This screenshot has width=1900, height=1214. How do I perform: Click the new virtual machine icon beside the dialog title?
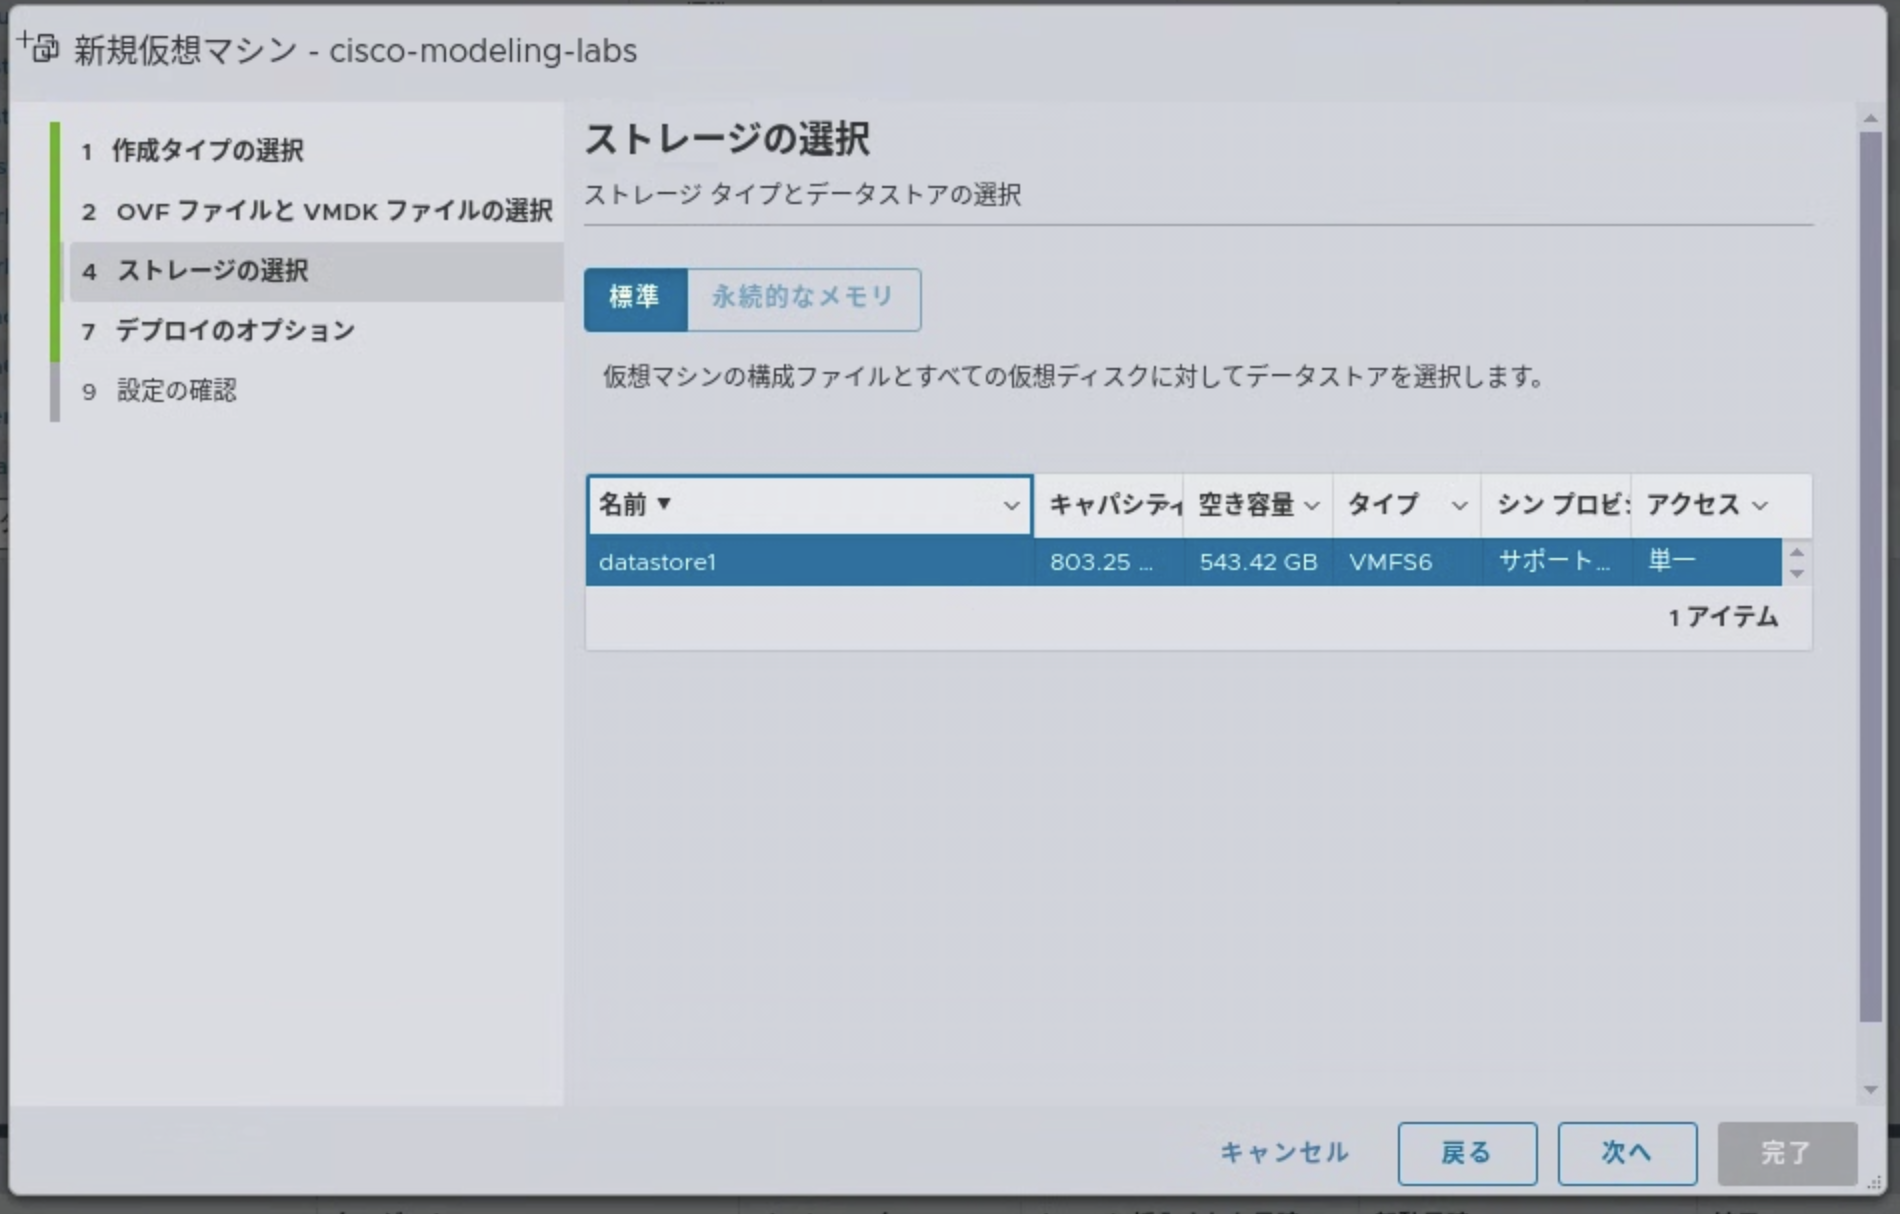click(x=38, y=49)
